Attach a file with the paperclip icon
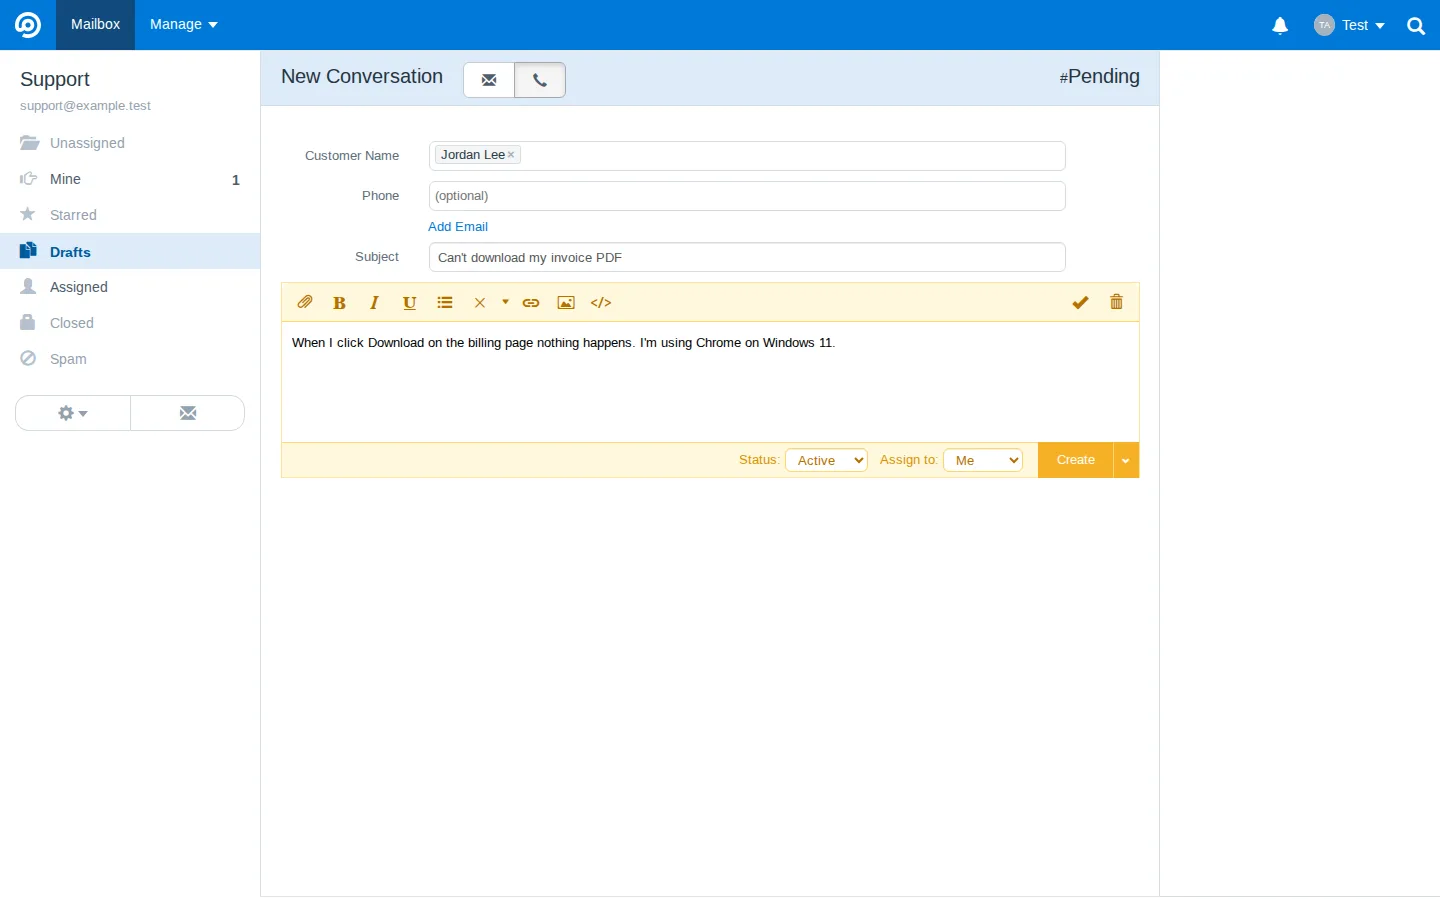The image size is (1440, 900). 305,302
